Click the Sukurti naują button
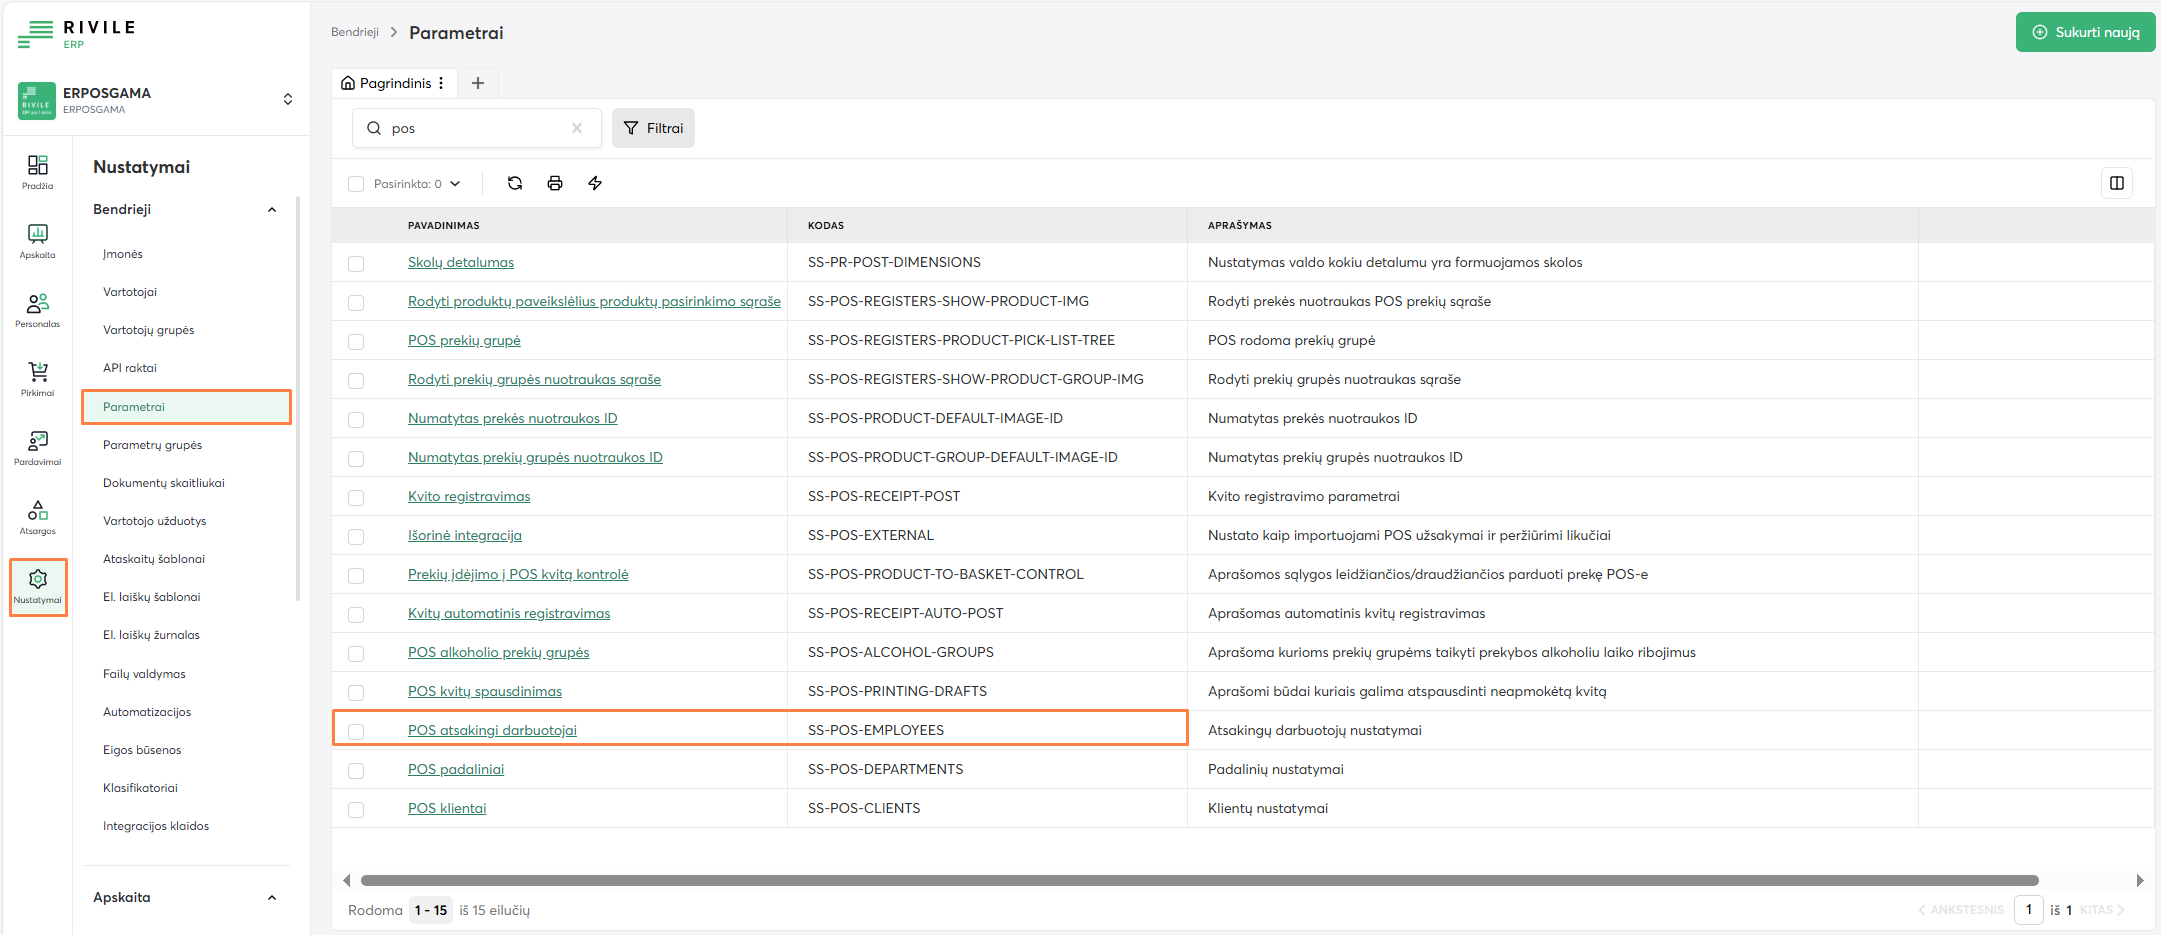The width and height of the screenshot is (2161, 935). tap(2085, 32)
